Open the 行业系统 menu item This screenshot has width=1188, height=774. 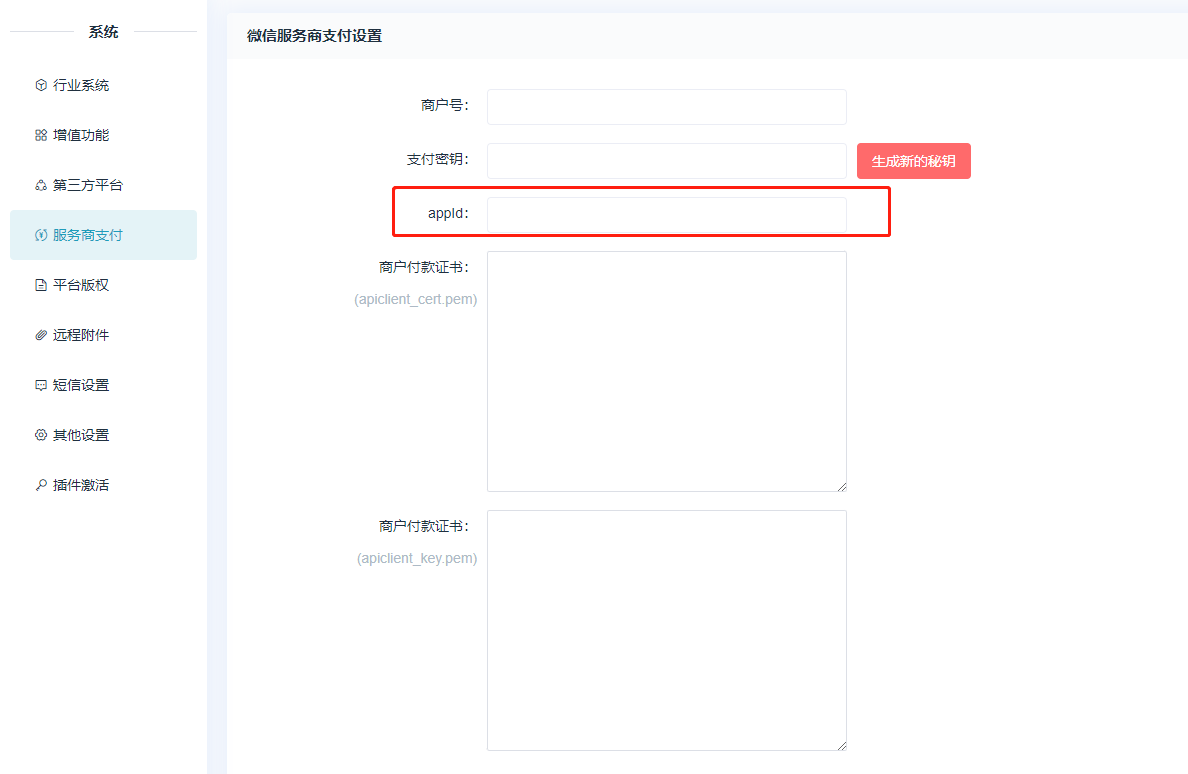81,85
